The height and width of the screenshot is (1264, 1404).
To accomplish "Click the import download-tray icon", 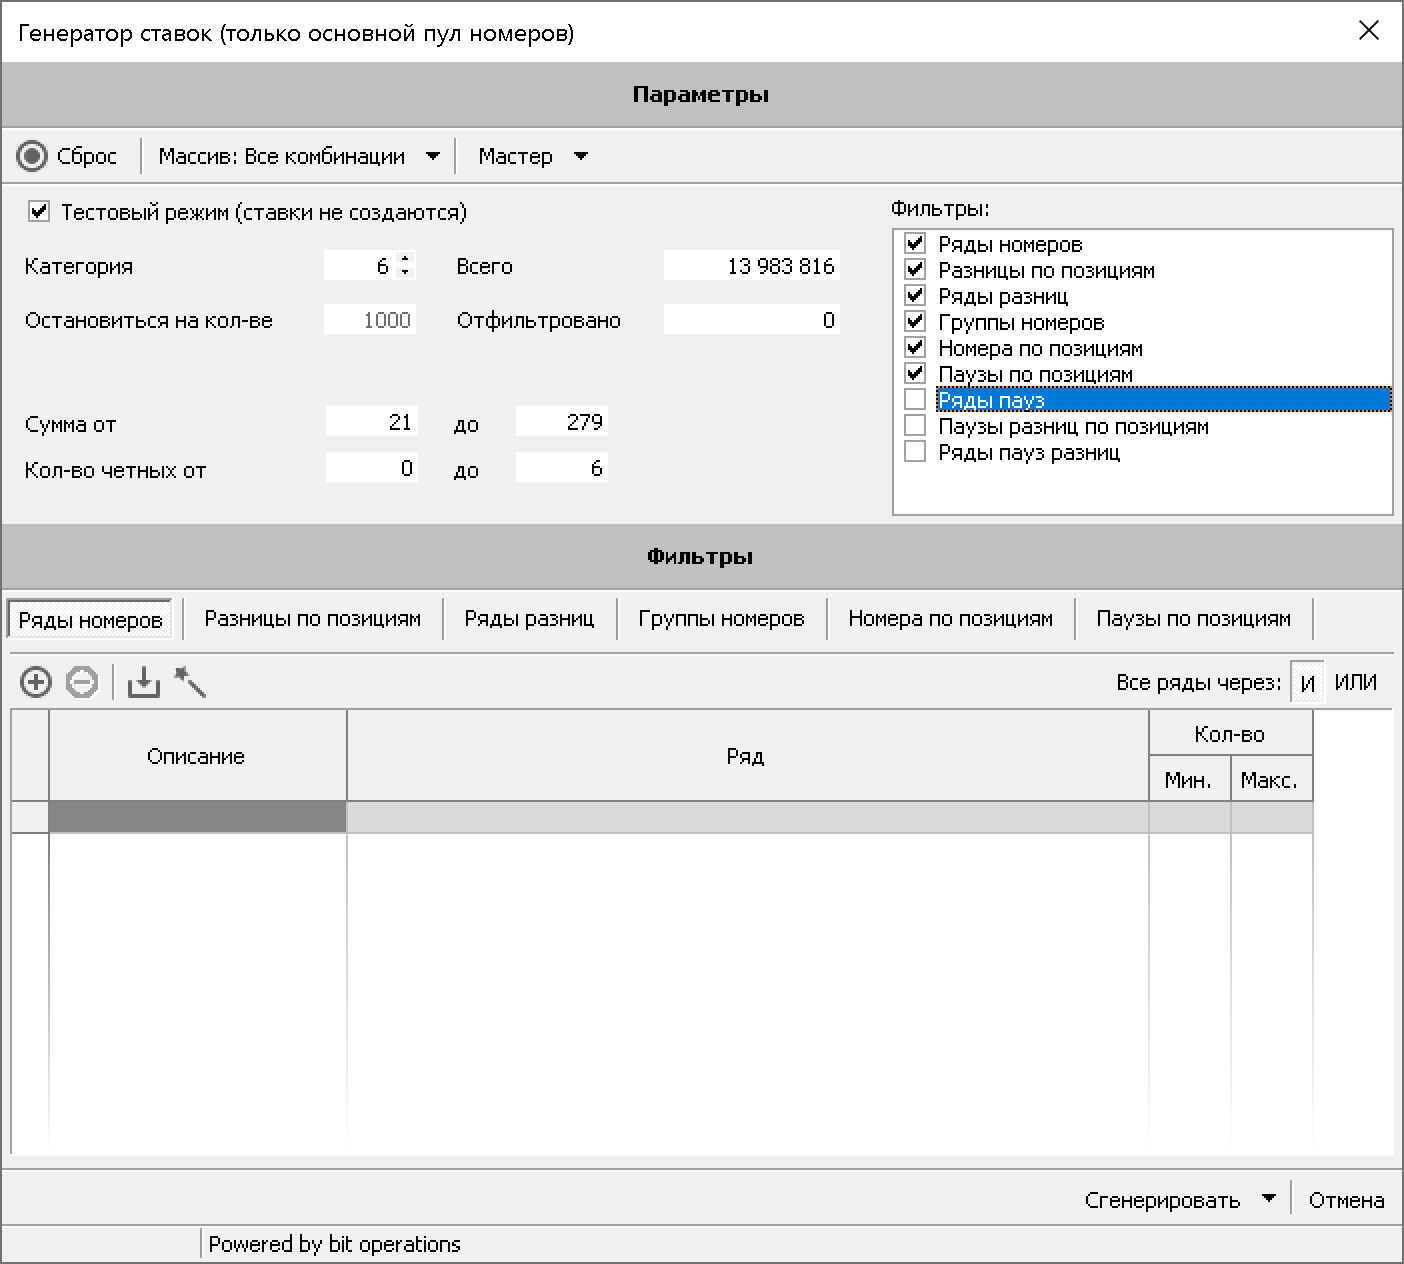I will 144,683.
